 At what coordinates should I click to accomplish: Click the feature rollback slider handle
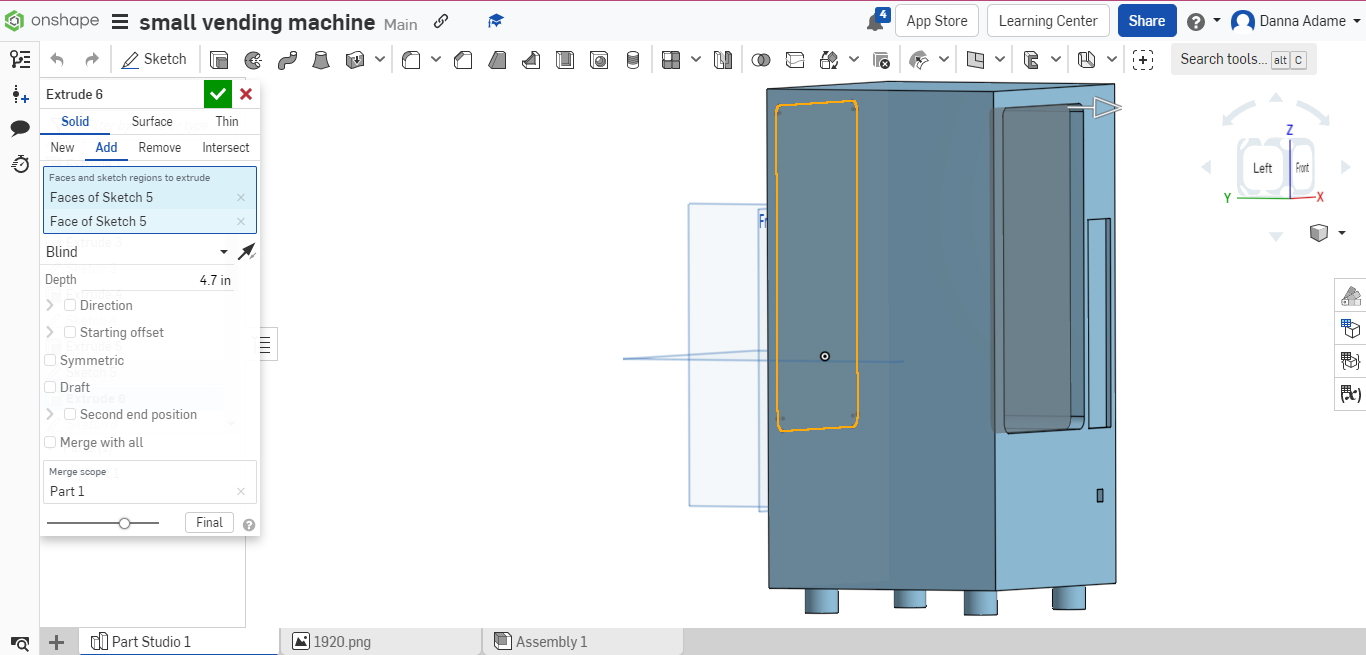tap(124, 522)
